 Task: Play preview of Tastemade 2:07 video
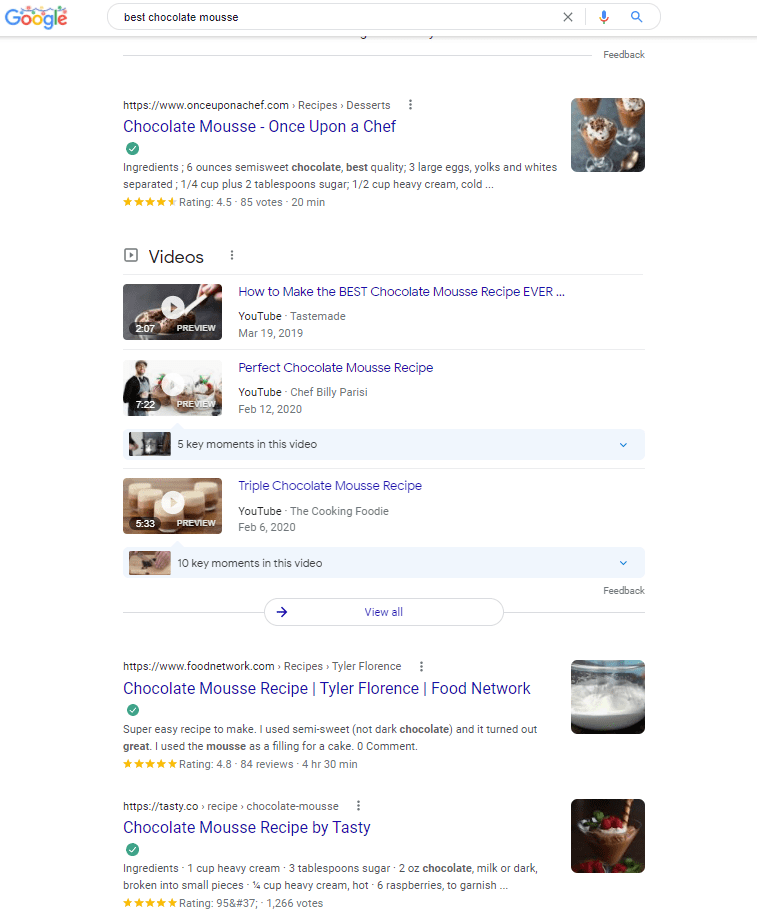tap(173, 312)
